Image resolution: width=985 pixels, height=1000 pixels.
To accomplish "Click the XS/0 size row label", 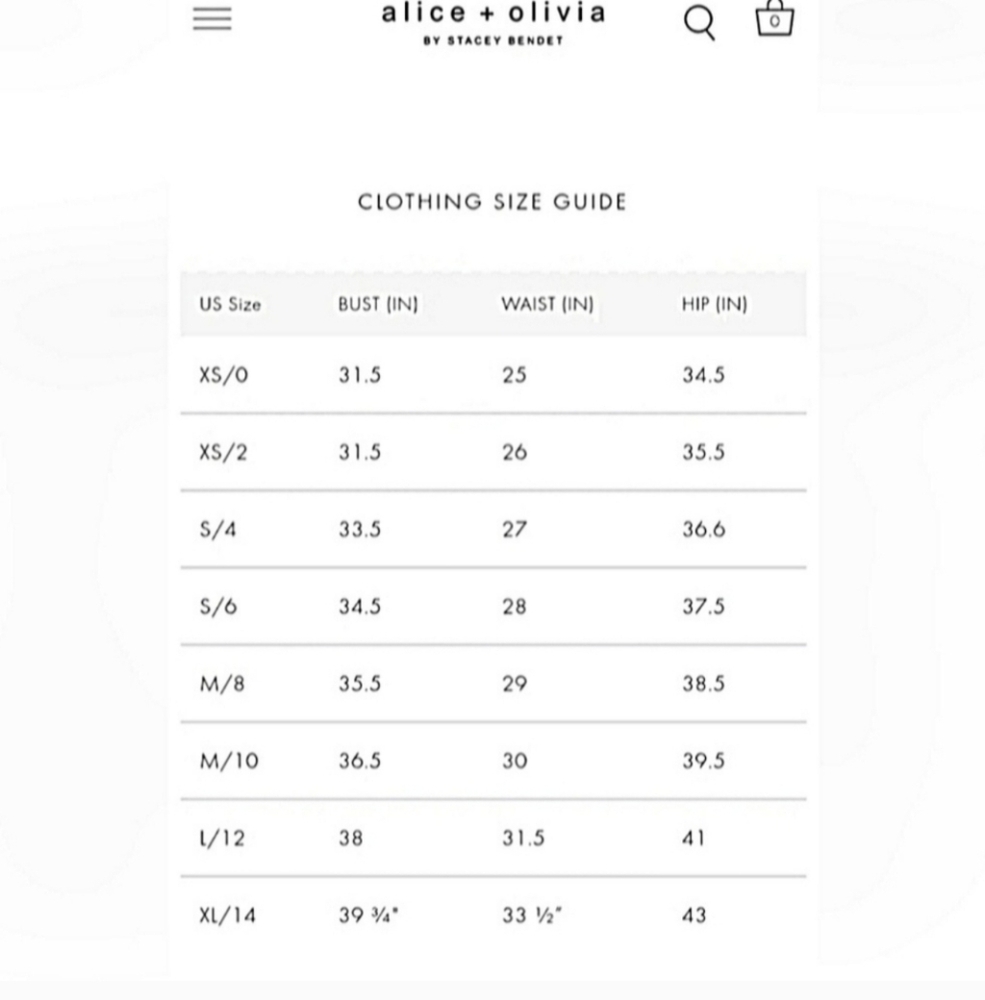I will coord(223,375).
